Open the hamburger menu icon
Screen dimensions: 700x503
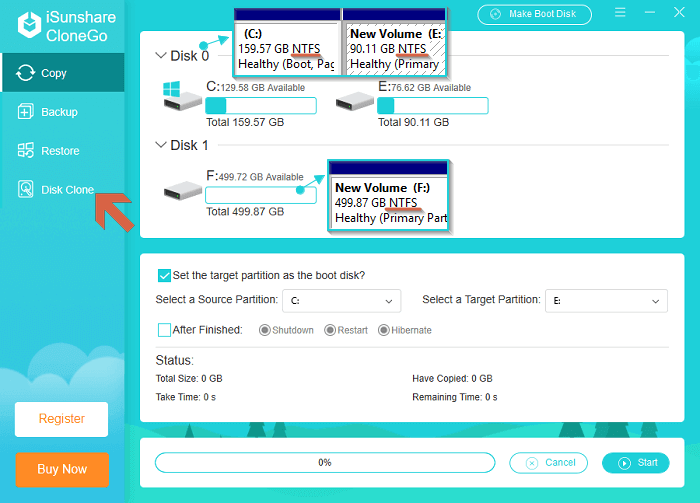pyautogui.click(x=620, y=12)
